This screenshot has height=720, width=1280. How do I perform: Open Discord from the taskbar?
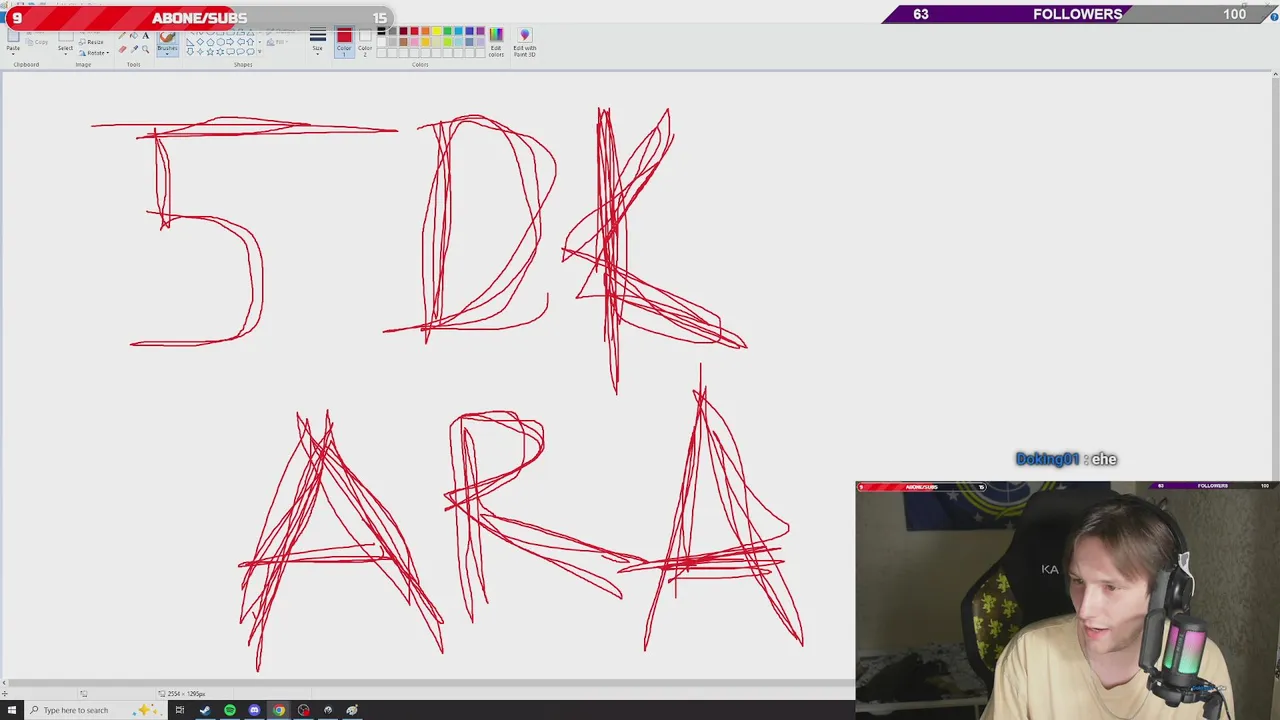point(254,710)
